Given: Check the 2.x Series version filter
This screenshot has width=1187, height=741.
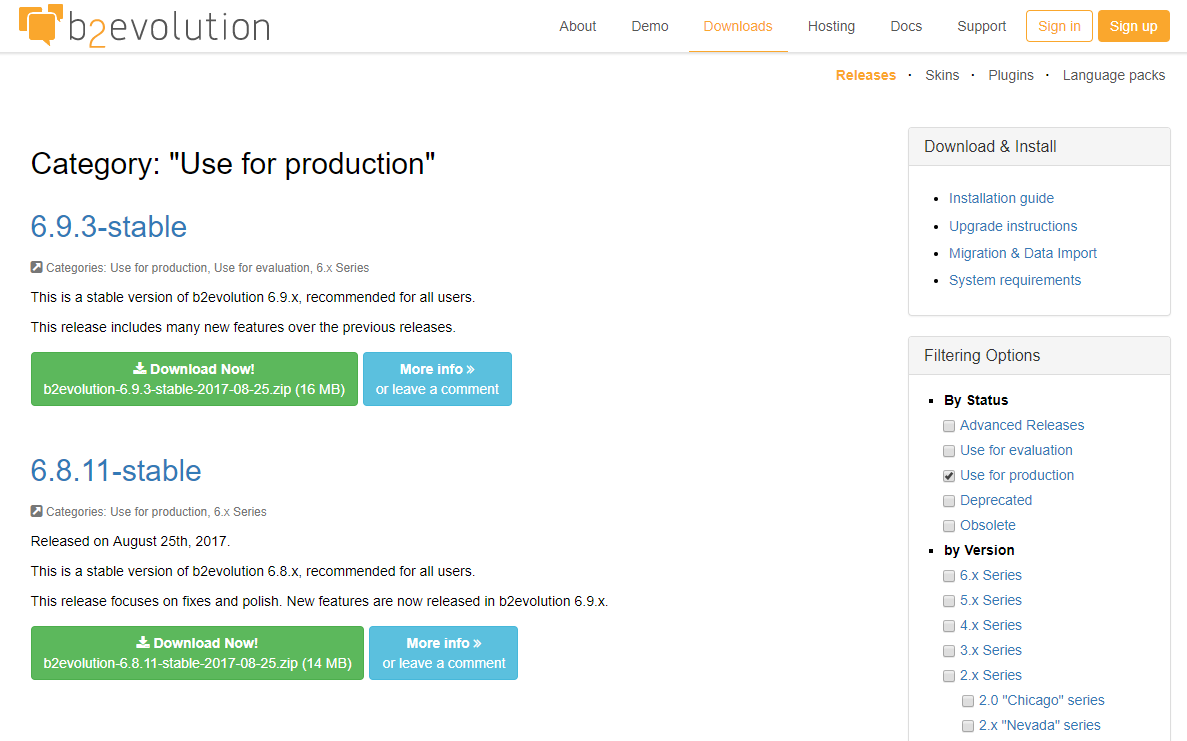Looking at the screenshot, I should (x=949, y=676).
